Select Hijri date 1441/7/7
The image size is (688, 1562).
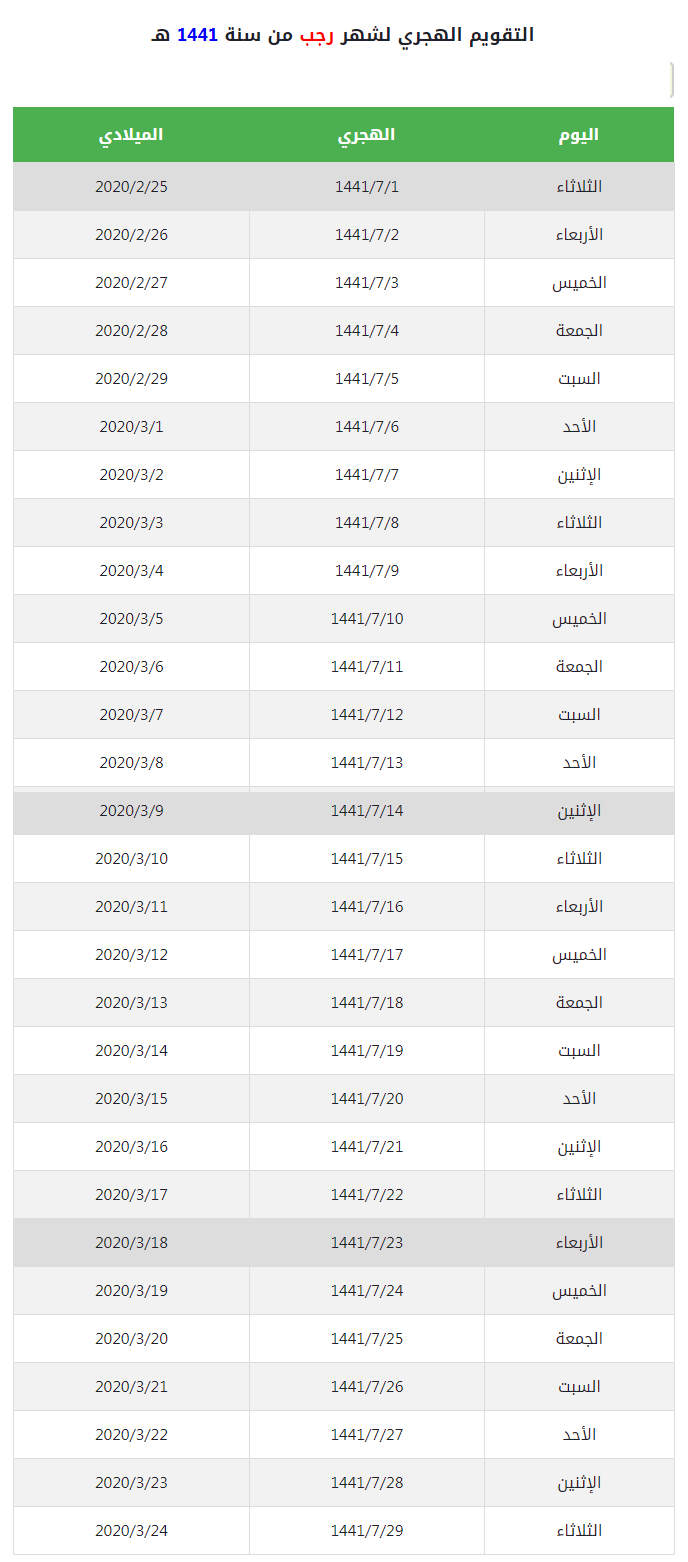coord(367,475)
